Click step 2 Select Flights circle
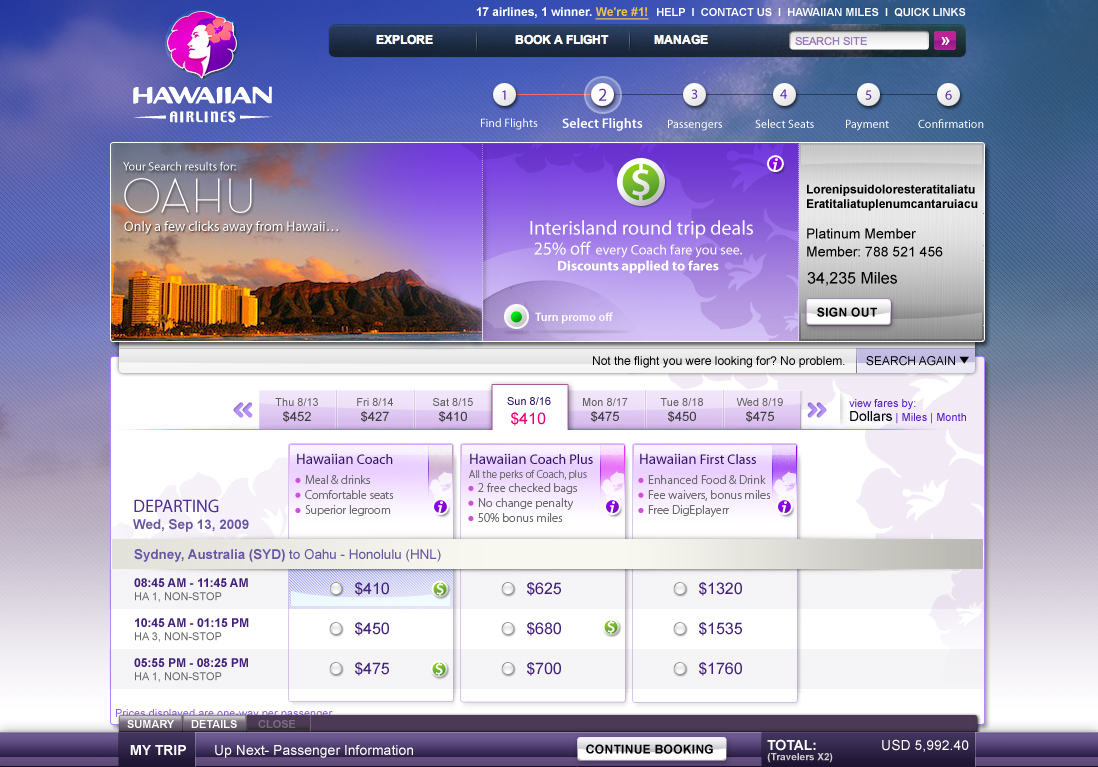The width and height of the screenshot is (1098, 767). tap(602, 95)
